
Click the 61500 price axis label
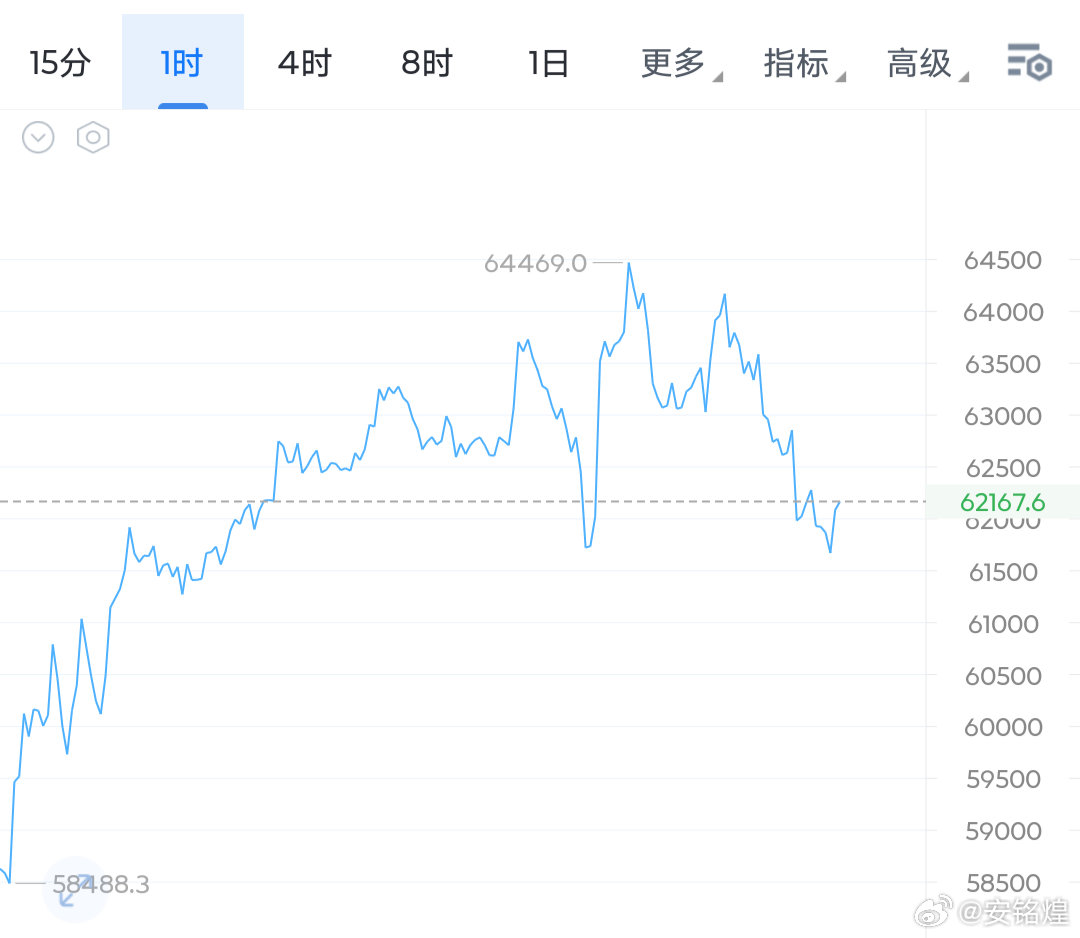click(1003, 572)
